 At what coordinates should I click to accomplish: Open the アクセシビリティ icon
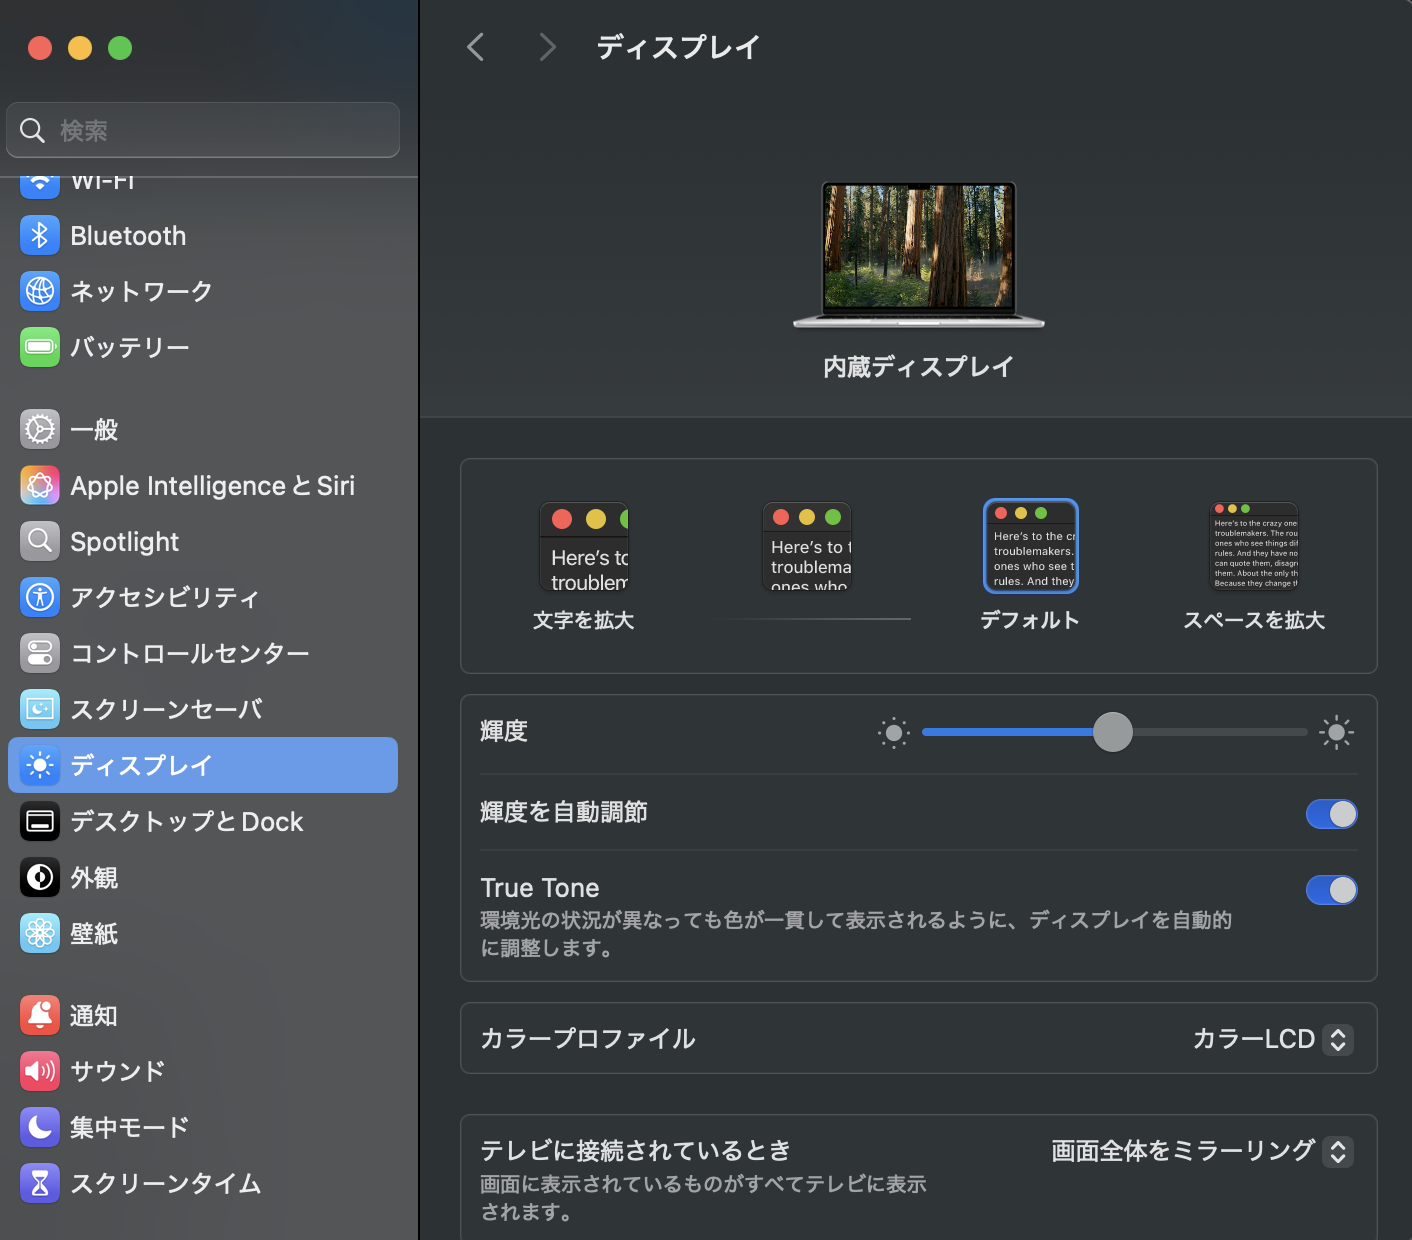40,597
